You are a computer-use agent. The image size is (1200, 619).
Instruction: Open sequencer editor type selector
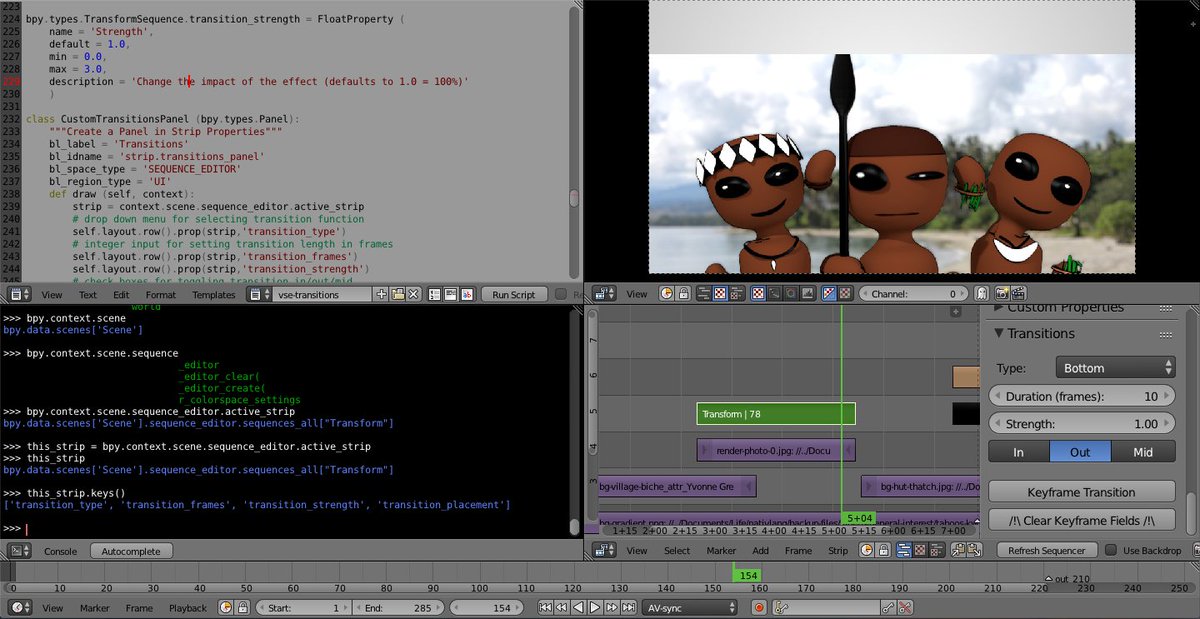point(604,550)
